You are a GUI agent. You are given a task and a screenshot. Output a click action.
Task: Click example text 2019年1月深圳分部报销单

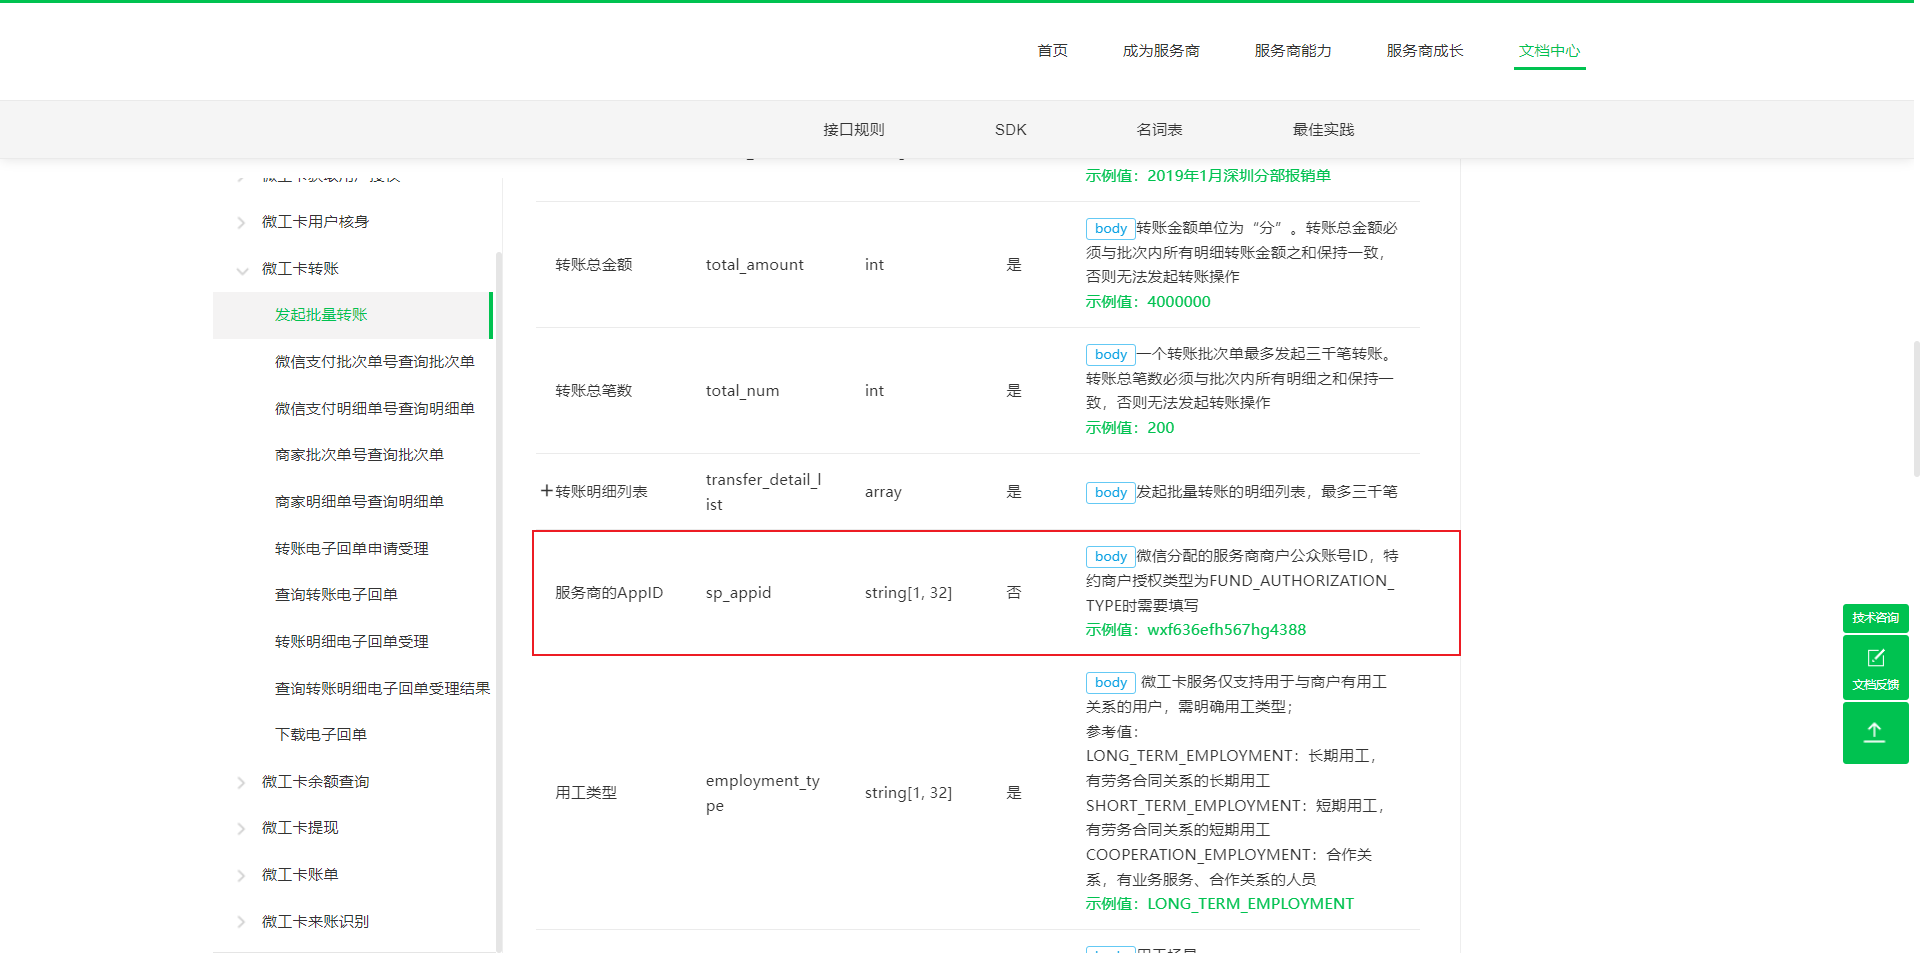(x=1238, y=176)
